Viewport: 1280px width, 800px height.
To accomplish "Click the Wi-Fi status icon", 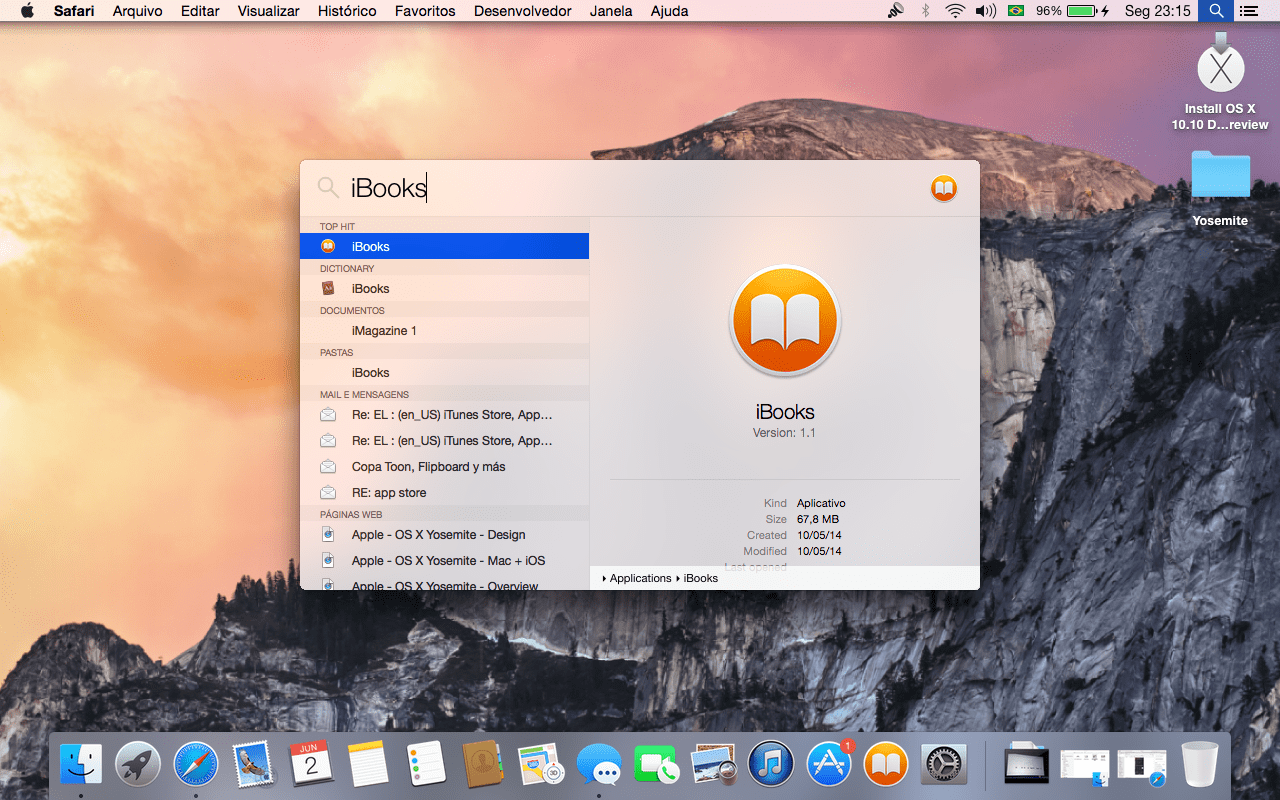I will pyautogui.click(x=955, y=11).
